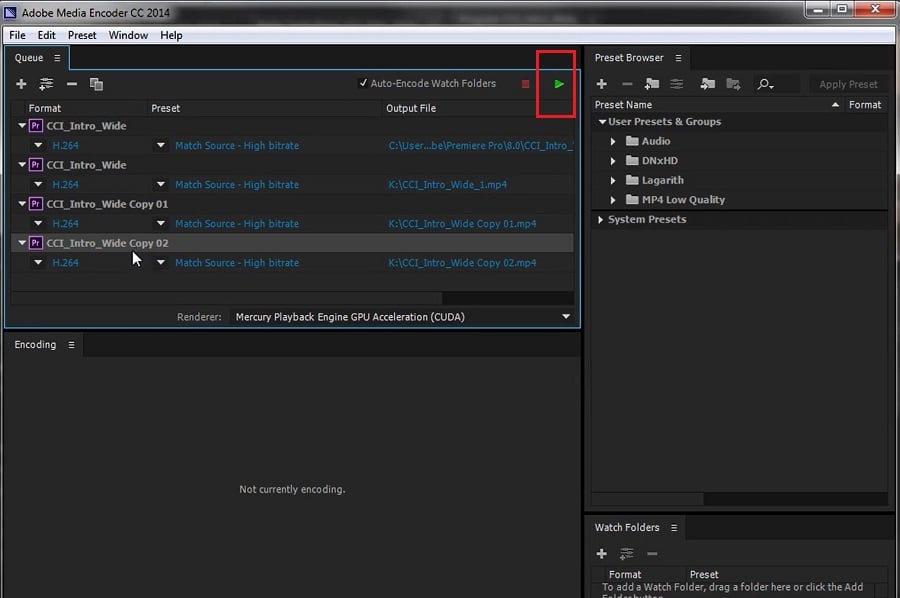
Task: Click the Duplicate icon in Queue toolbar
Action: tap(96, 84)
